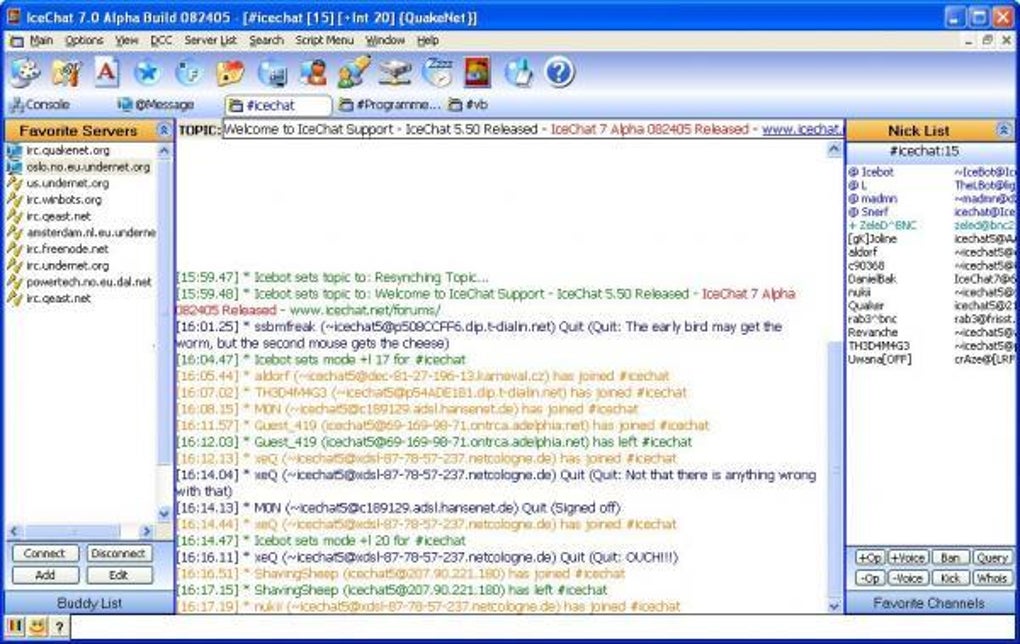Select oslo.no.eu.undernet.org server entry

pyautogui.click(x=88, y=167)
